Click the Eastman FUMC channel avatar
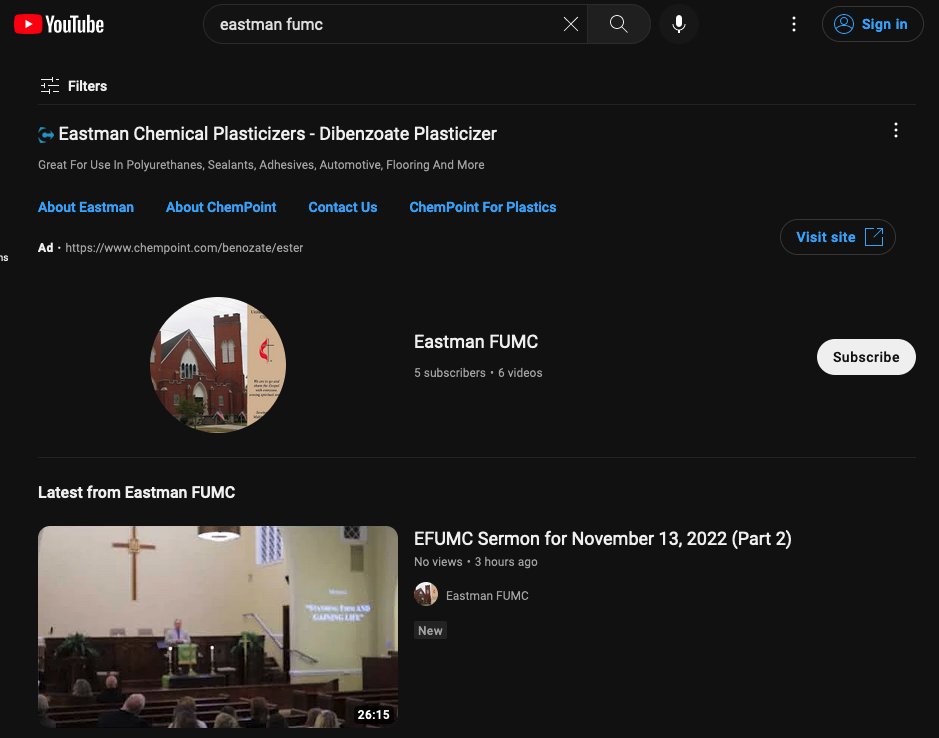The height and width of the screenshot is (738, 939). click(x=218, y=364)
